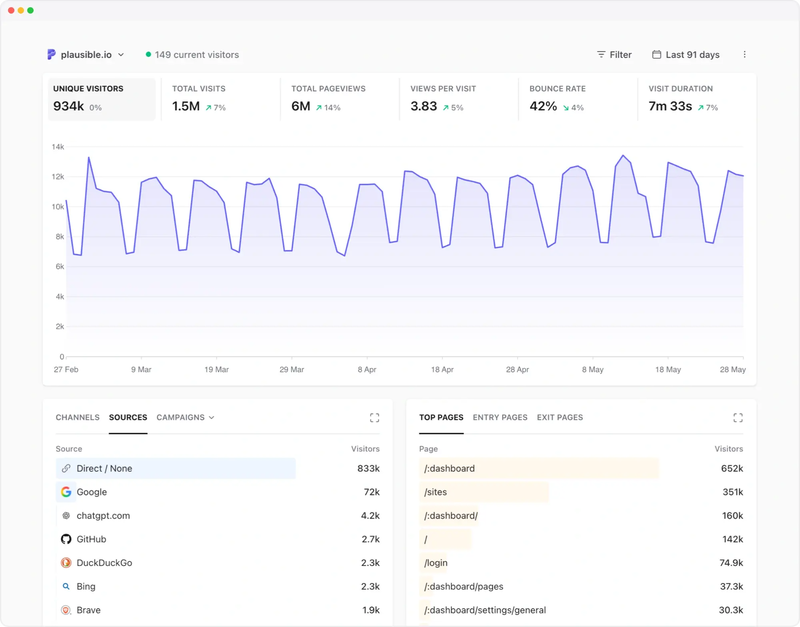Click the Direct / None link icon

pos(66,468)
